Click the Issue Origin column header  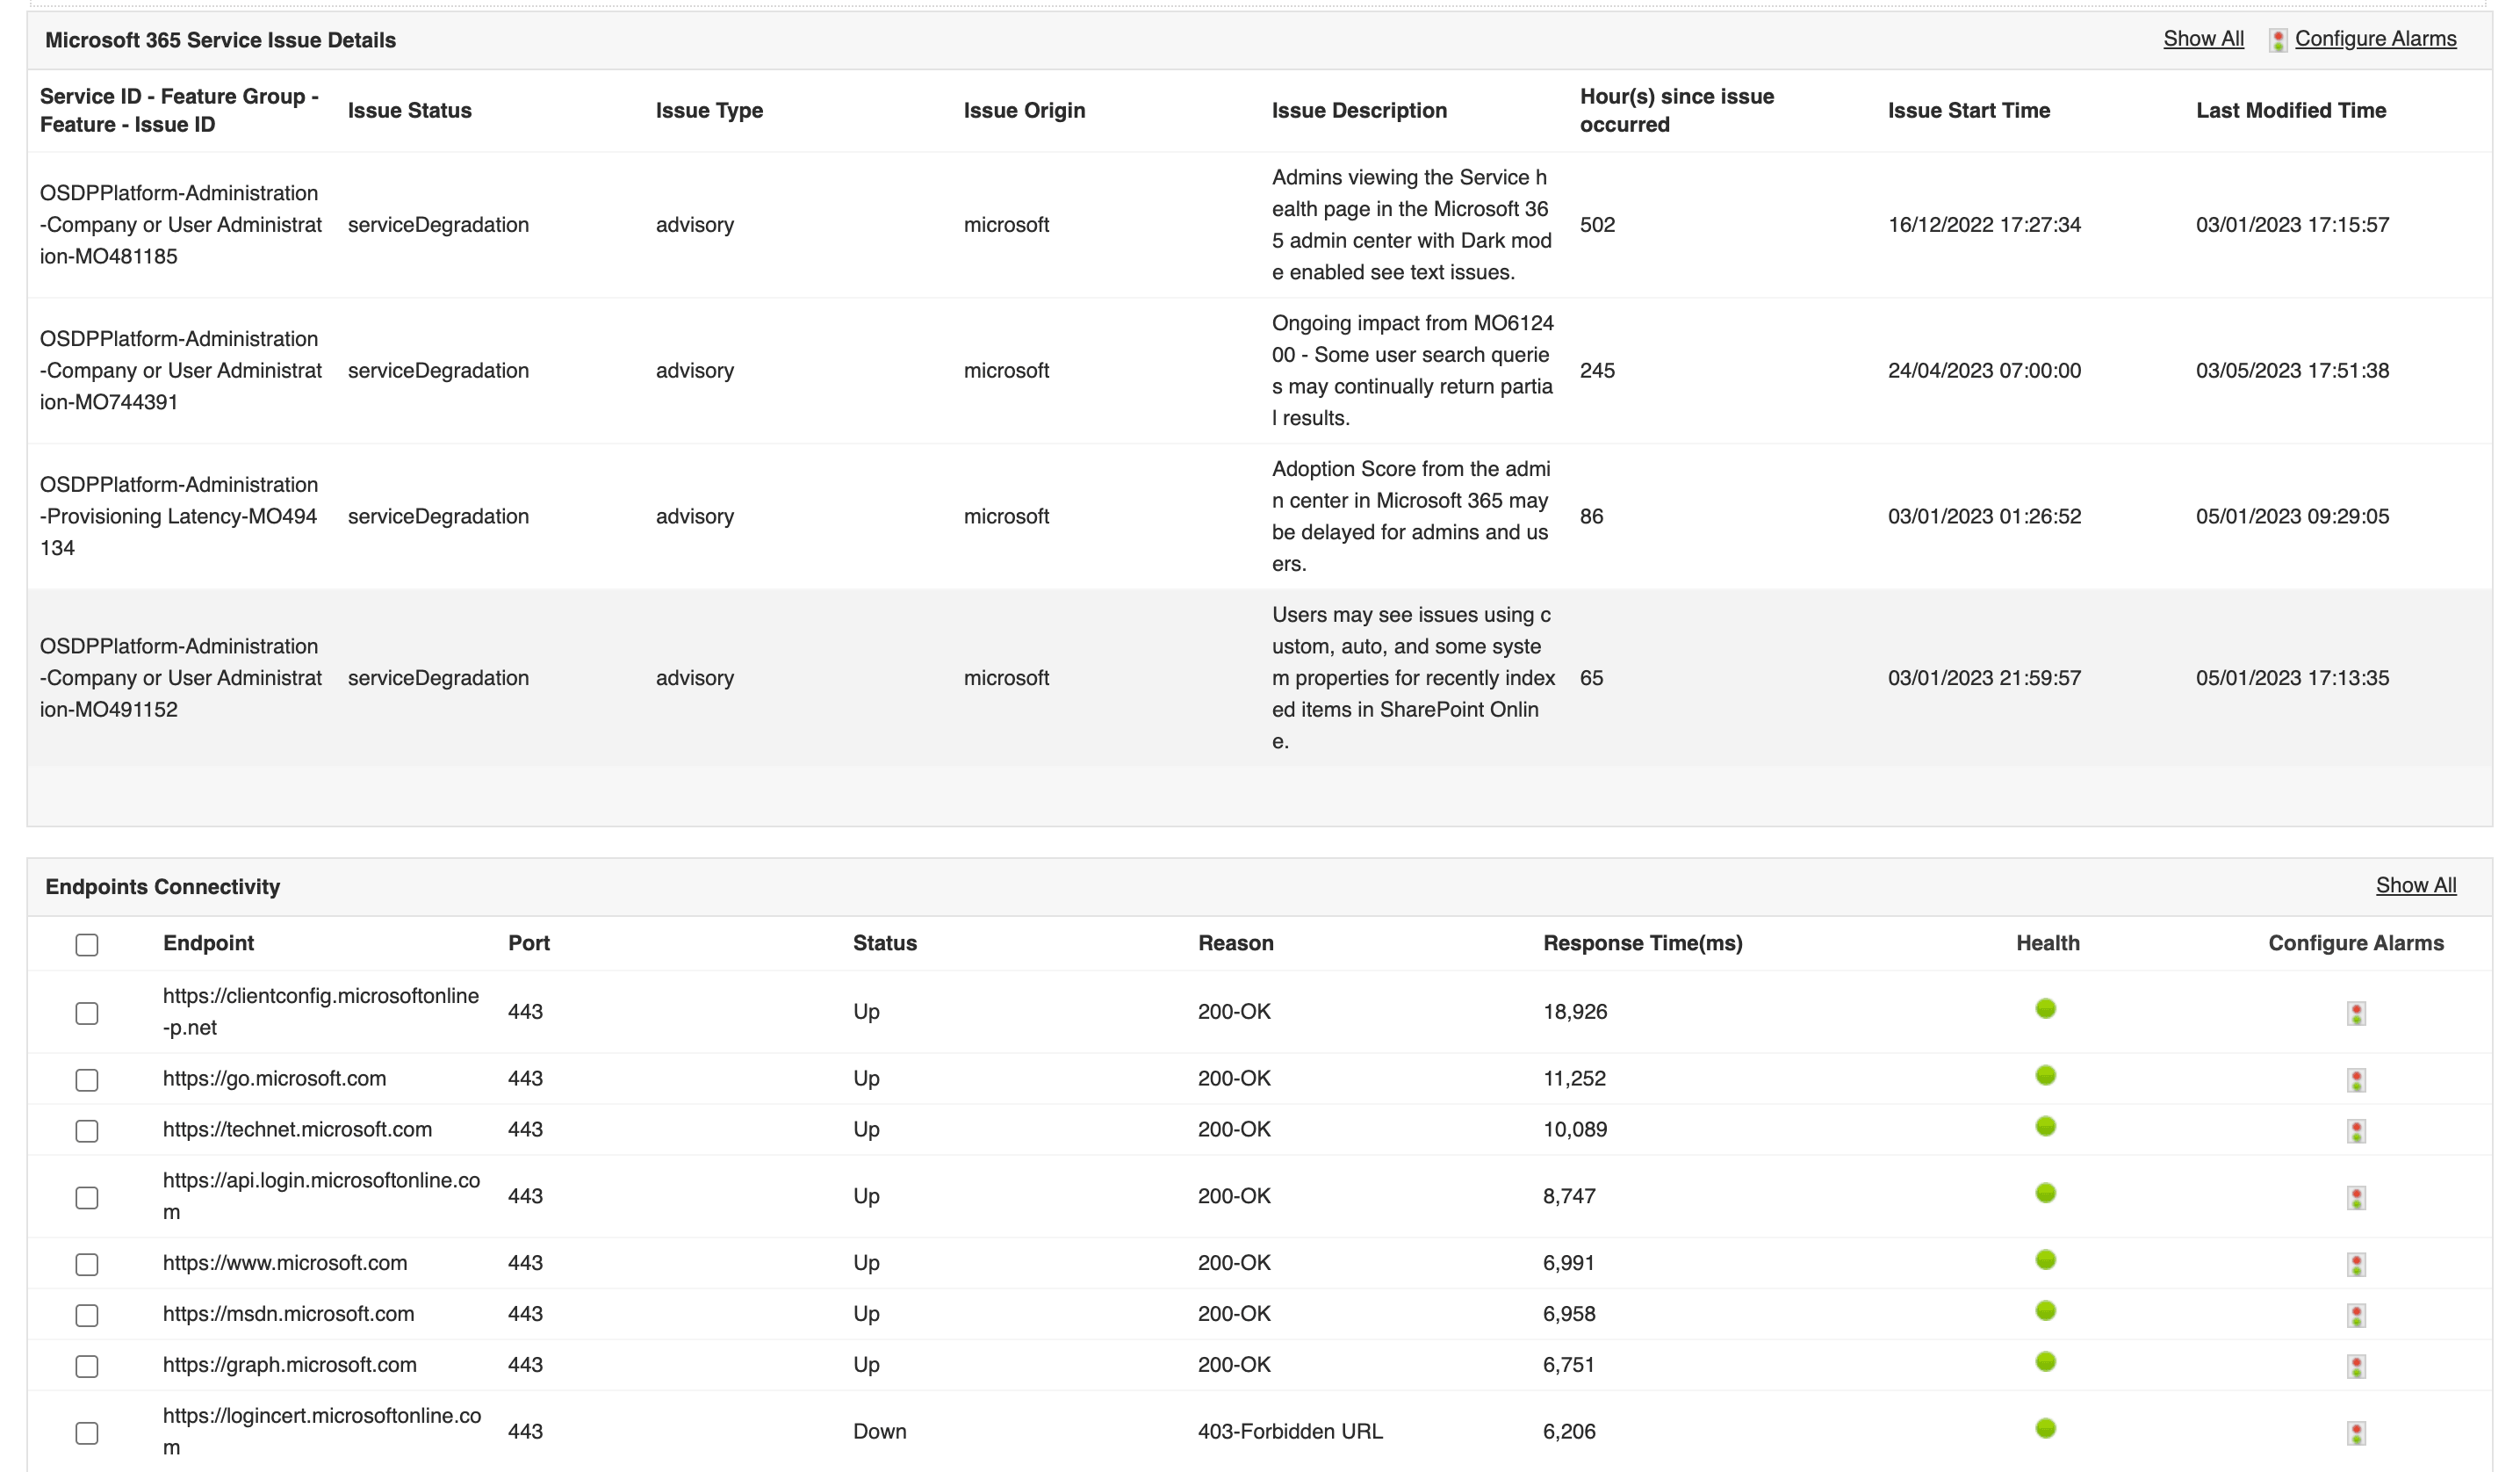1024,110
